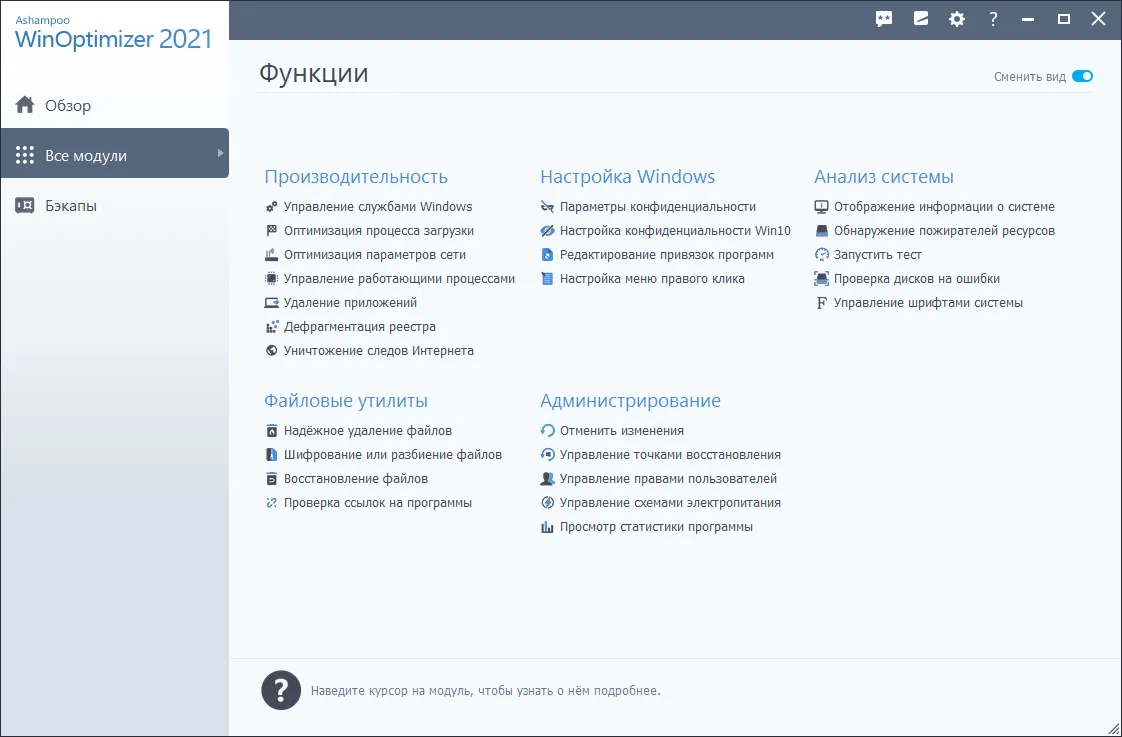Open Управление службами Windows
The width and height of the screenshot is (1122, 737).
[x=378, y=207]
